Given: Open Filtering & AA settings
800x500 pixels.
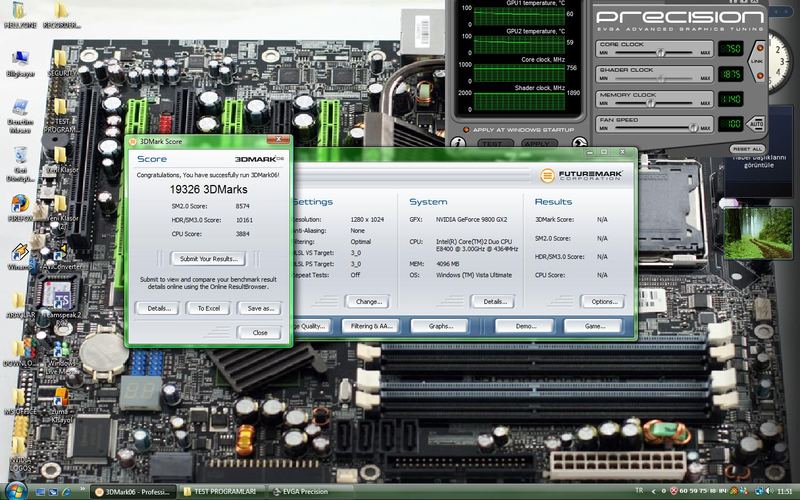Looking at the screenshot, I should (371, 326).
